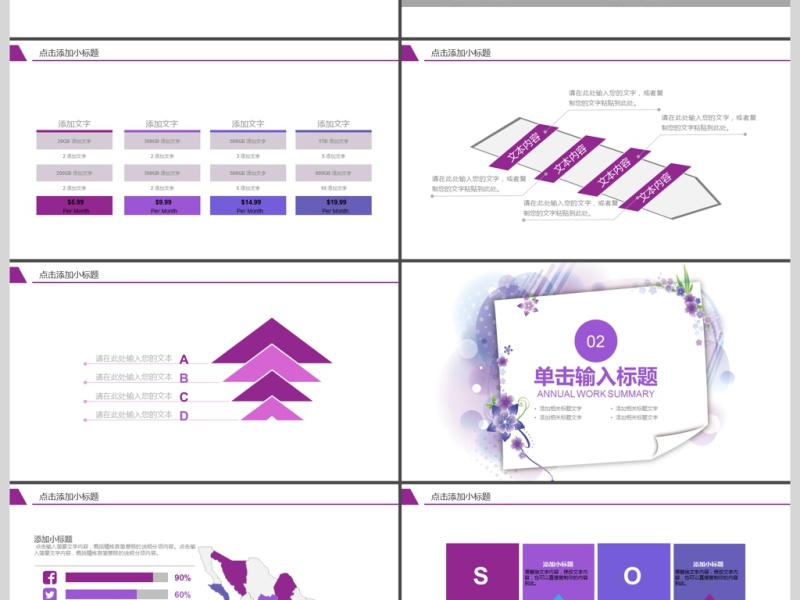Click the Facebook icon on the map slide
800x600 pixels.
point(48,575)
